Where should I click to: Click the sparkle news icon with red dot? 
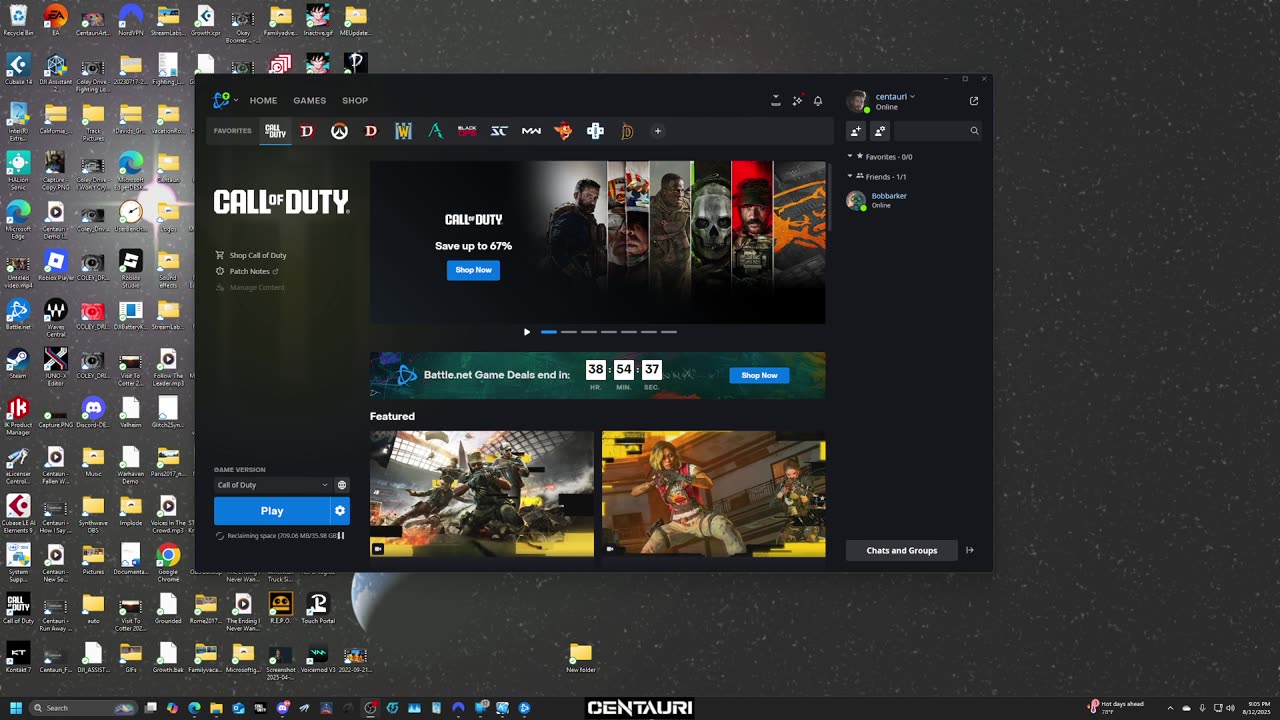click(797, 100)
